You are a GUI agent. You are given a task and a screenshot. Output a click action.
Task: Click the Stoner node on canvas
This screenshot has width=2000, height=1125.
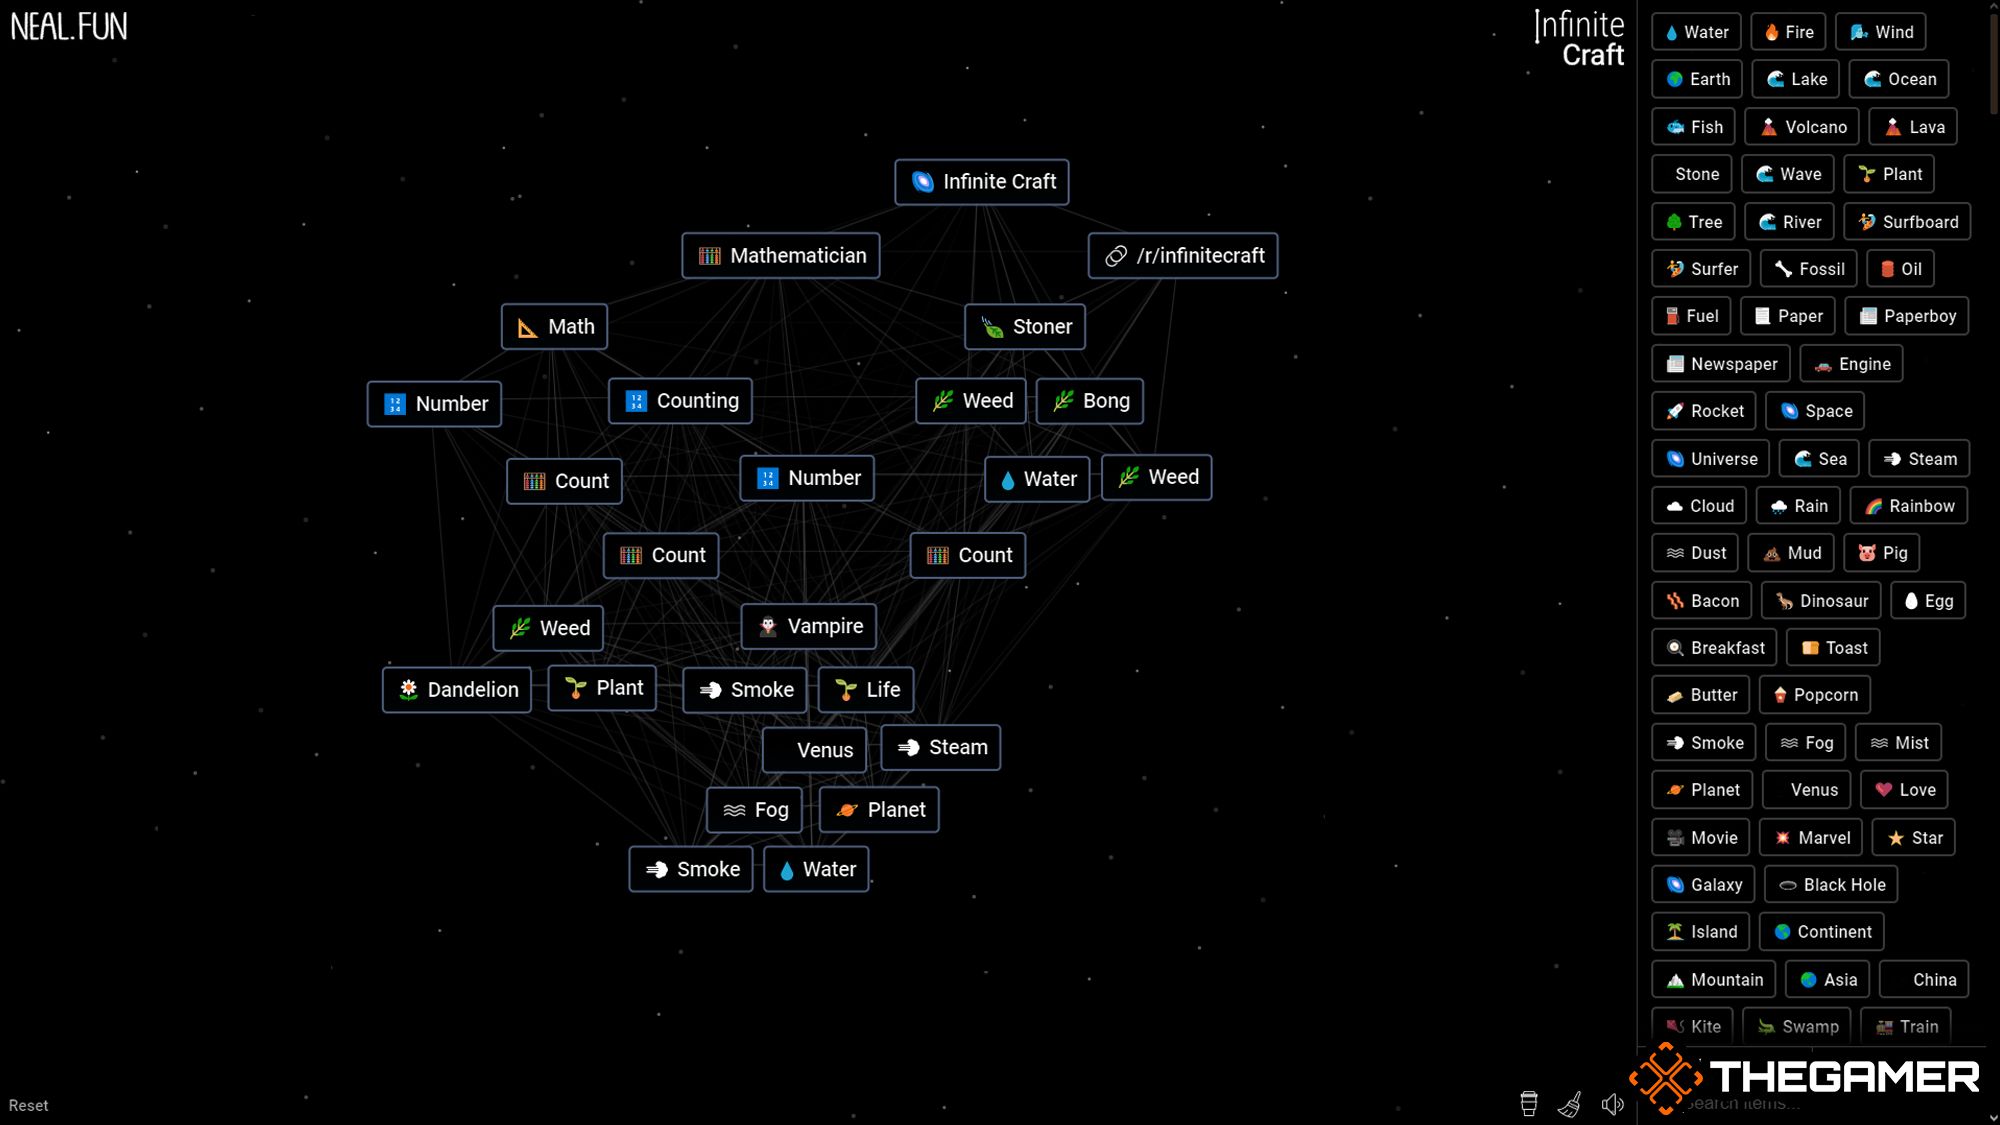click(1029, 326)
